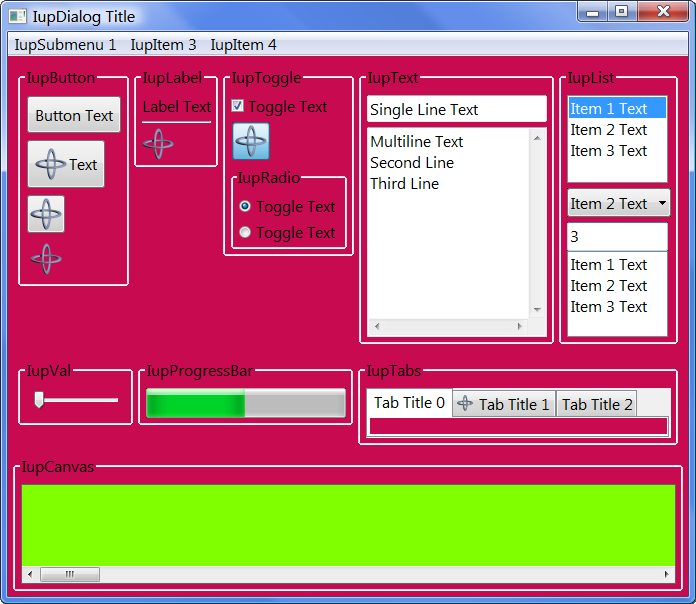This screenshot has width=696, height=604.
Task: Click the multiline text scroll up arrow
Action: pyautogui.click(x=538, y=138)
